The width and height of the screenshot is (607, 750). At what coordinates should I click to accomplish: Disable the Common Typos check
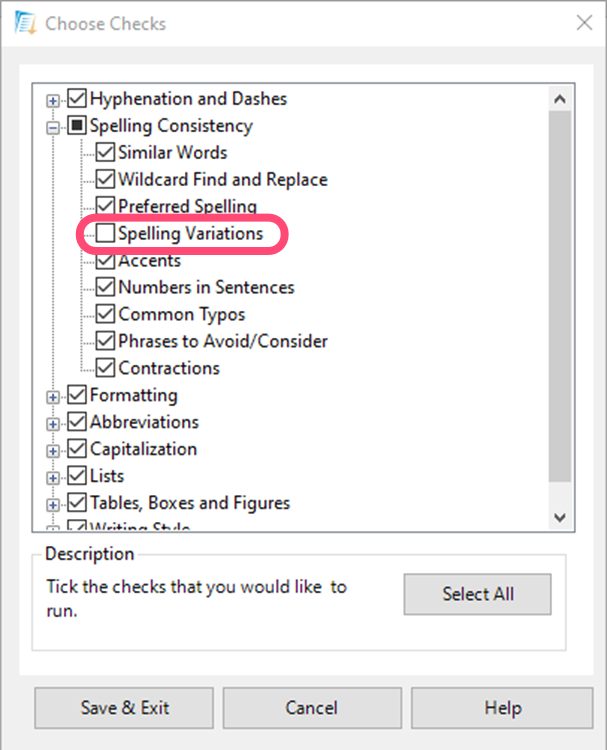pos(105,315)
